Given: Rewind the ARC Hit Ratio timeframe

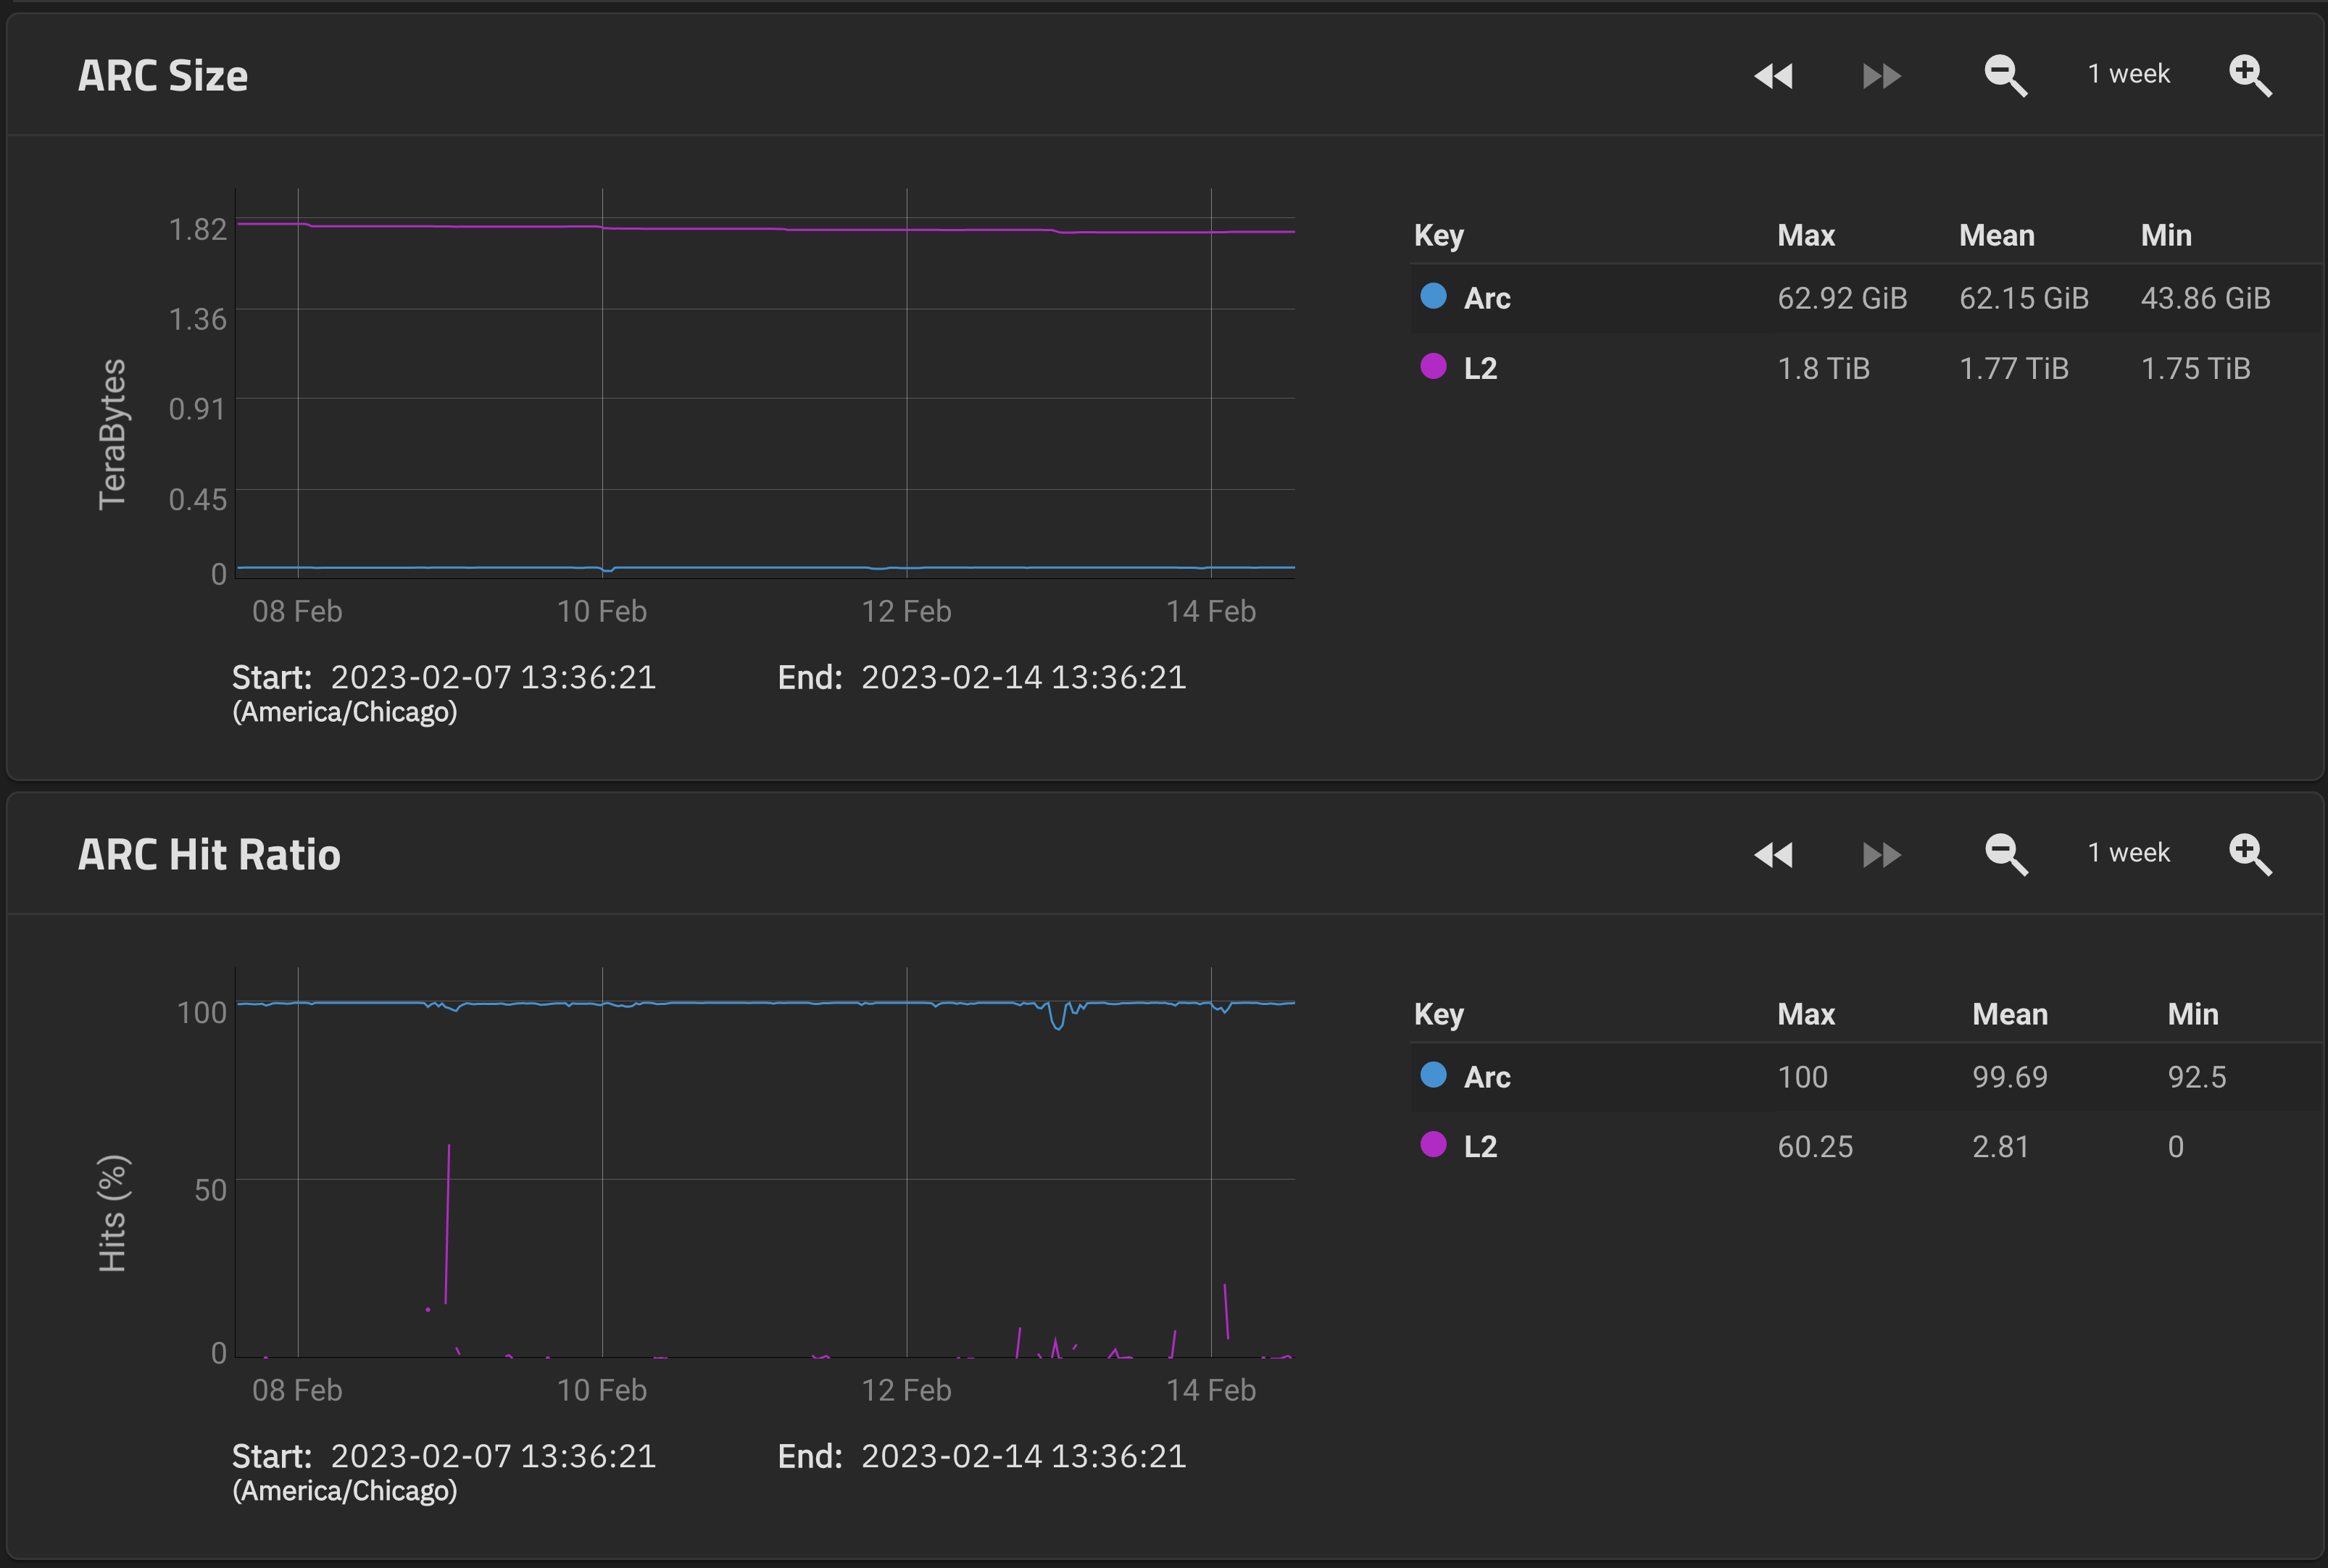Looking at the screenshot, I should [1774, 855].
